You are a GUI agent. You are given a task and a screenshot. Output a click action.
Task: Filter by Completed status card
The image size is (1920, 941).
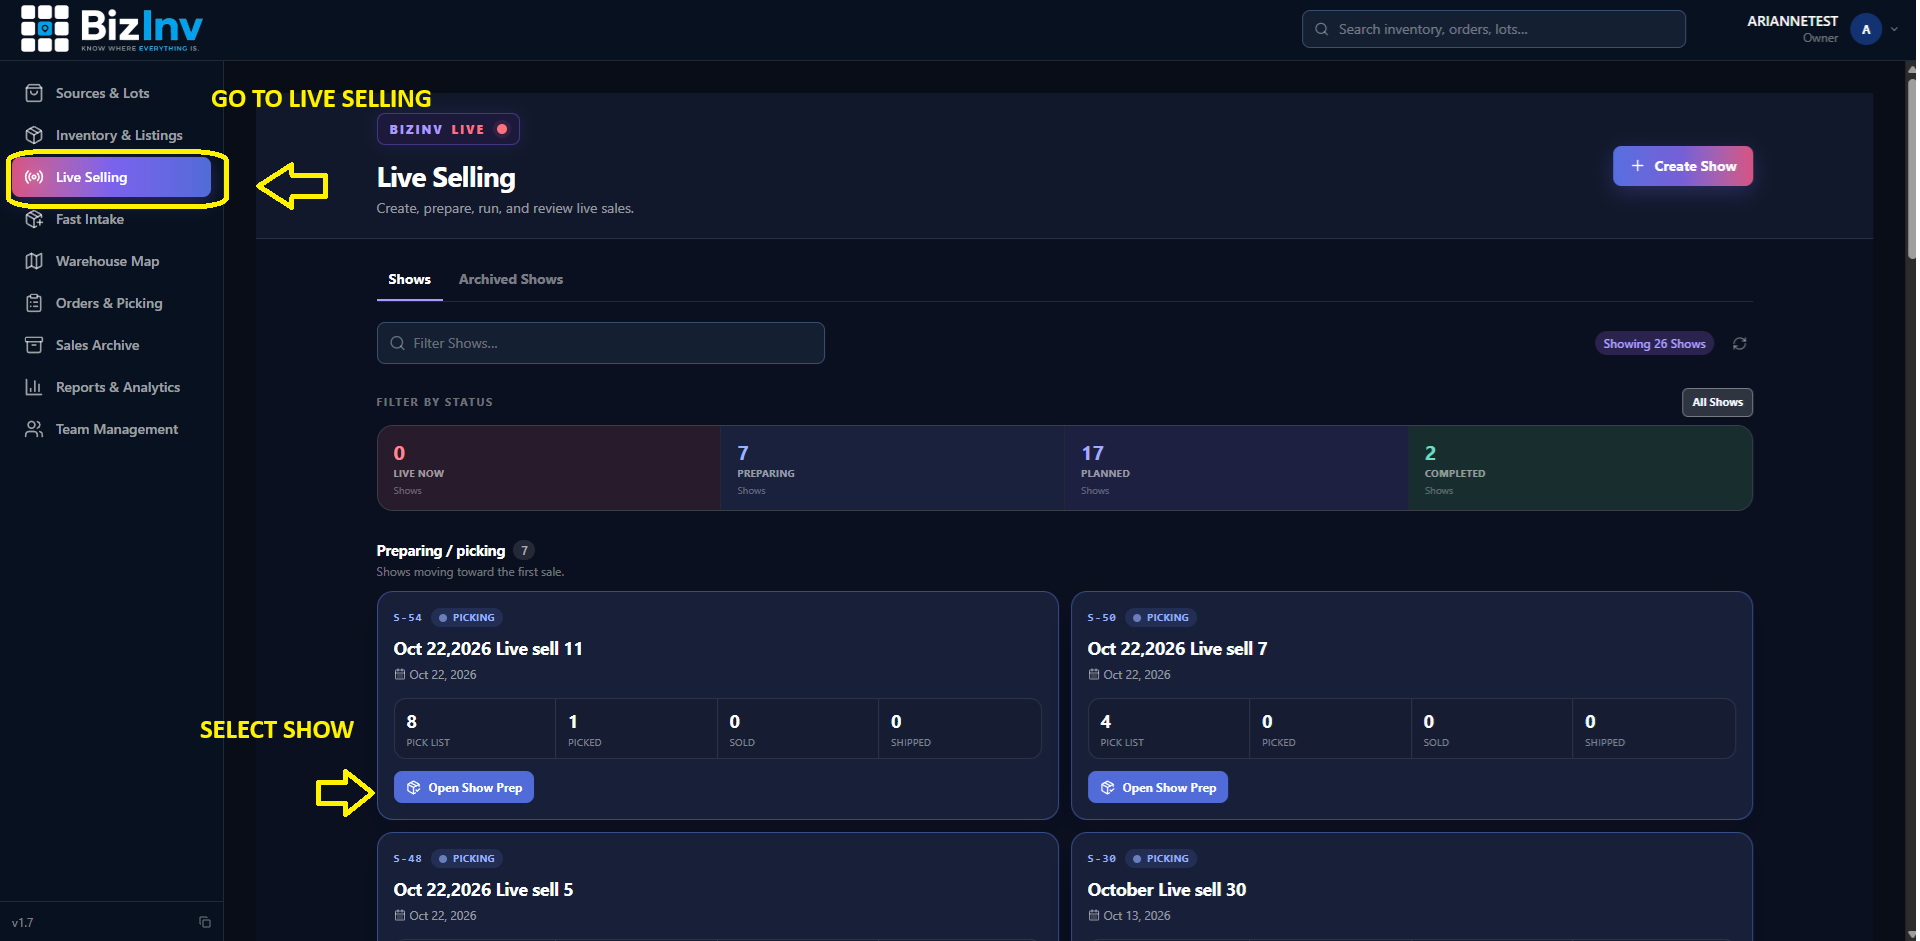1580,468
